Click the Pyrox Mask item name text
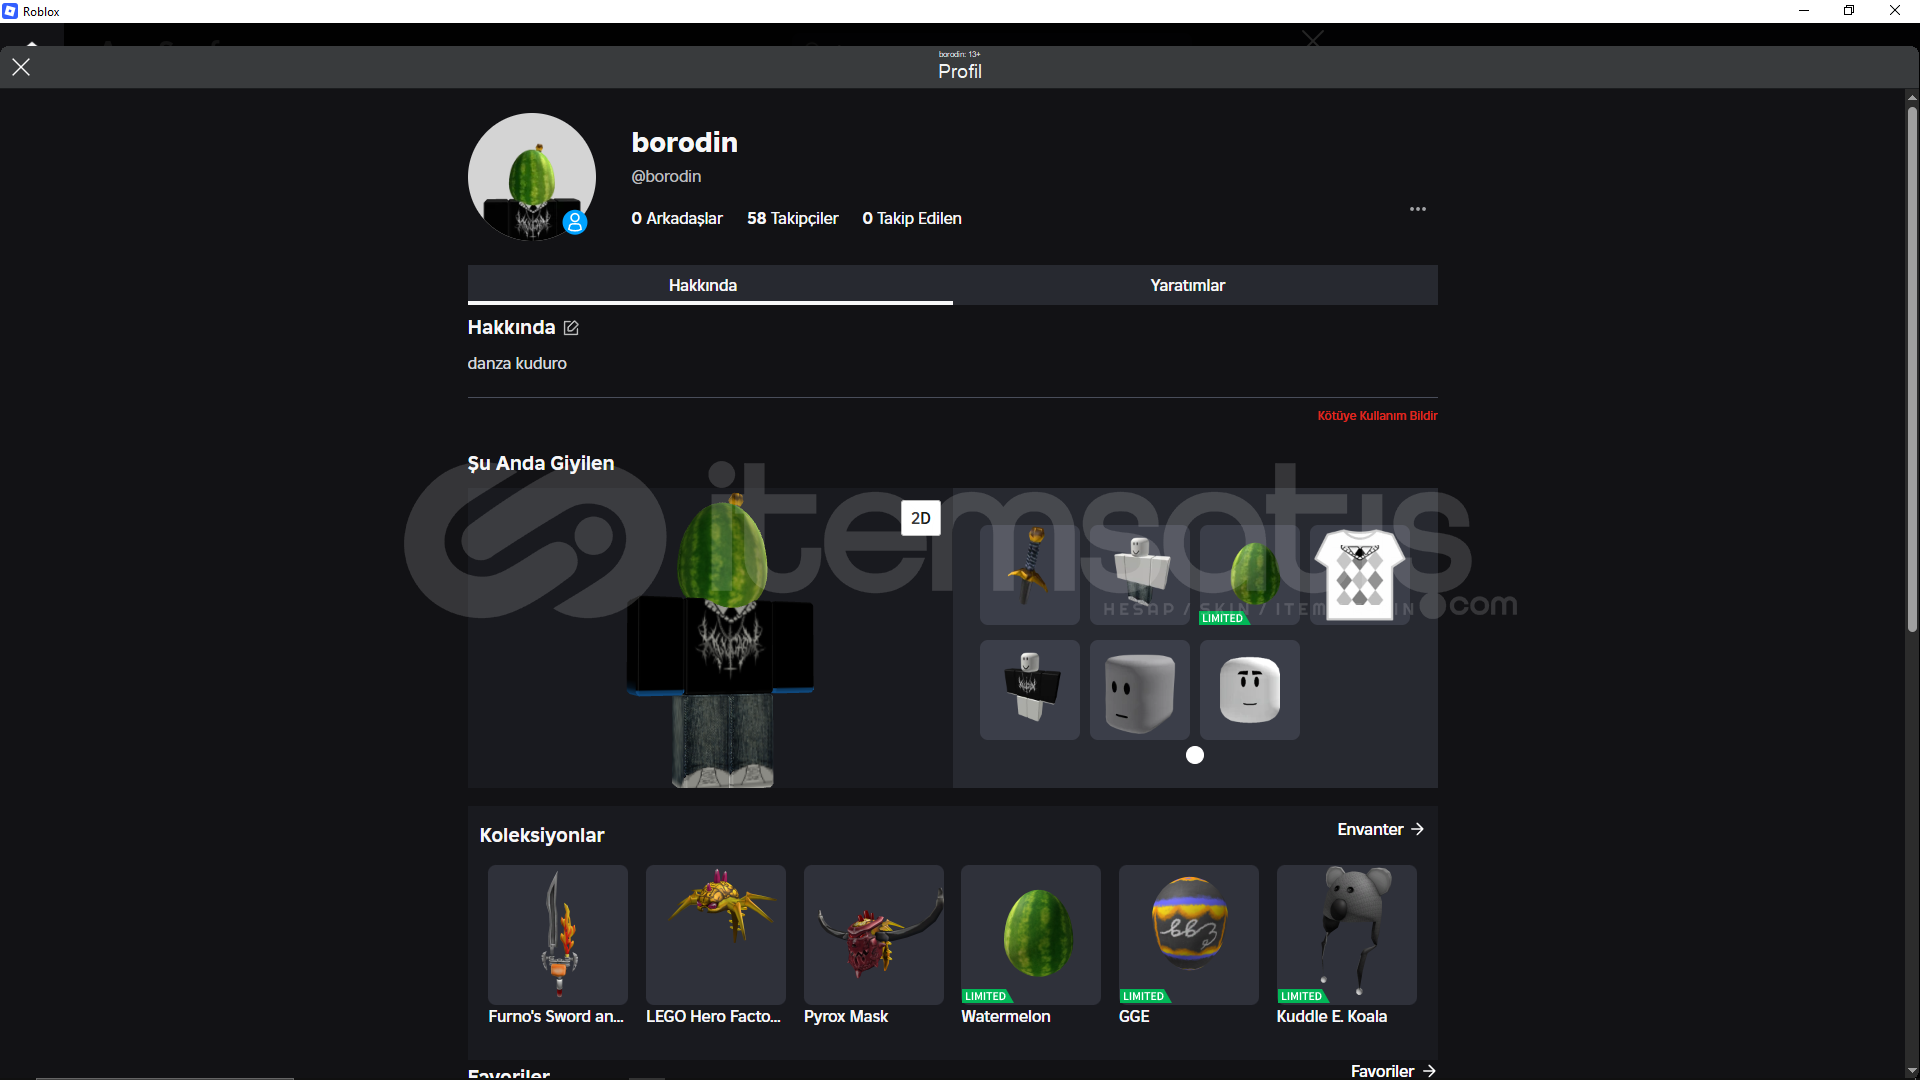Image resolution: width=1920 pixels, height=1080 pixels. 846,1016
